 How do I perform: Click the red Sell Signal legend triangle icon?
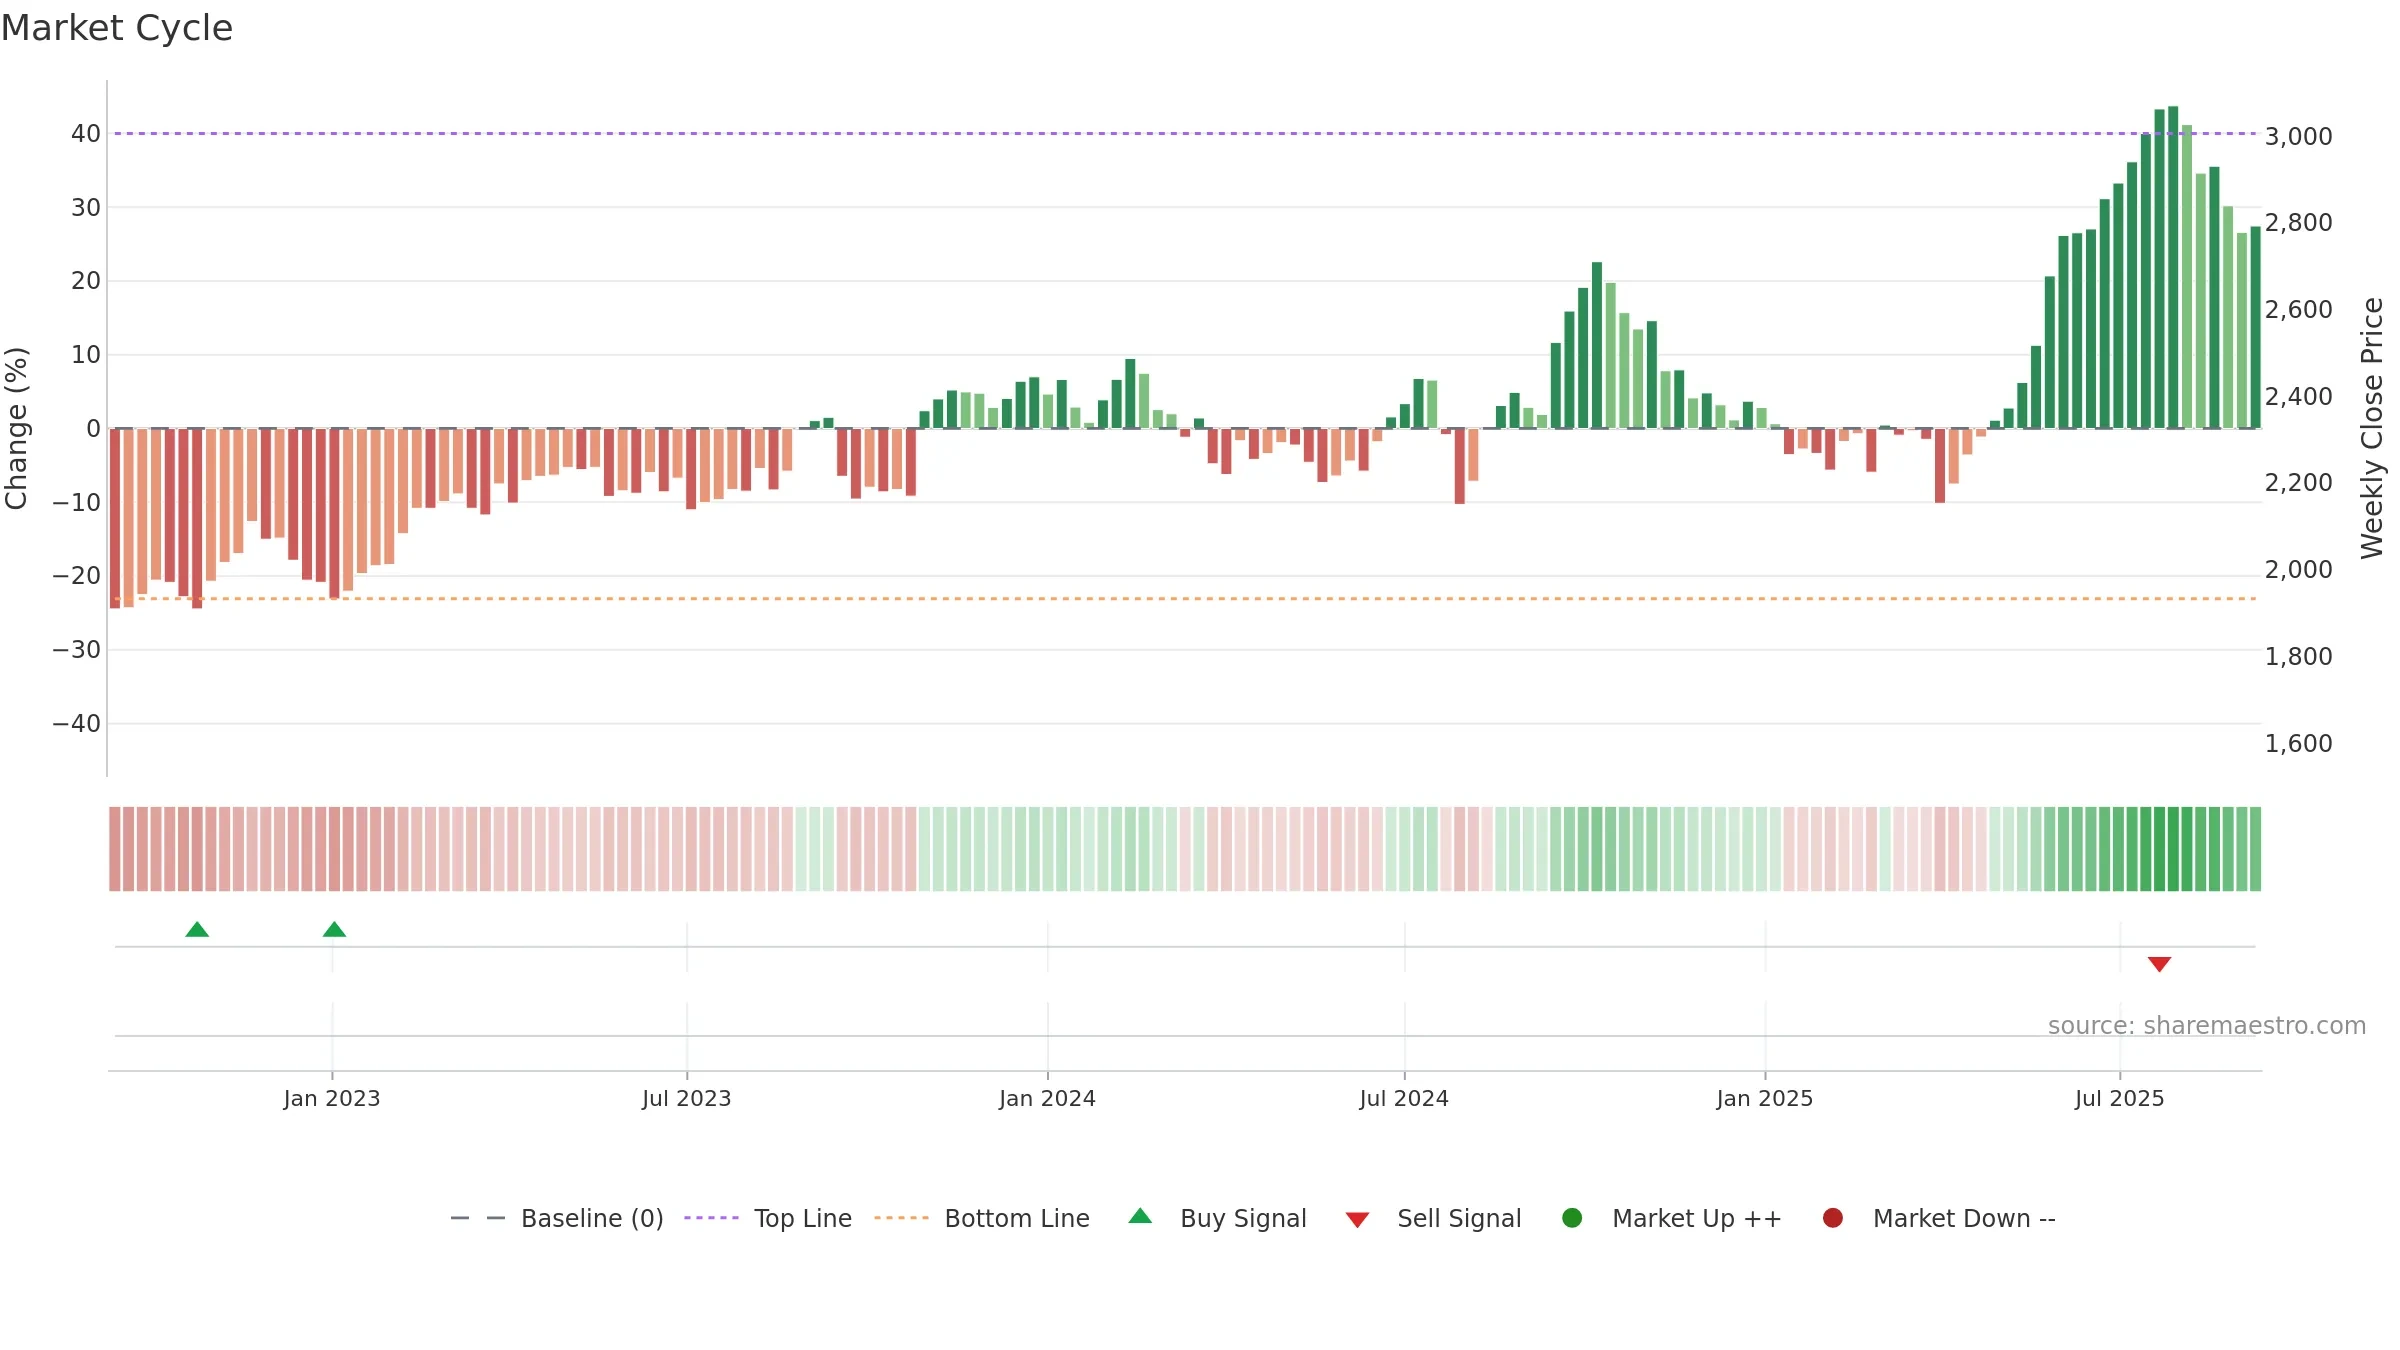click(x=1357, y=1220)
